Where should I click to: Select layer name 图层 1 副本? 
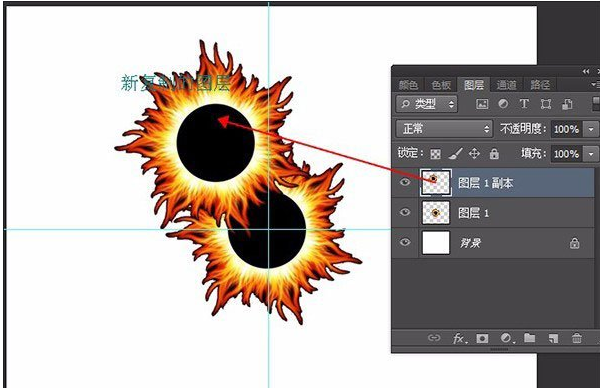(x=486, y=183)
